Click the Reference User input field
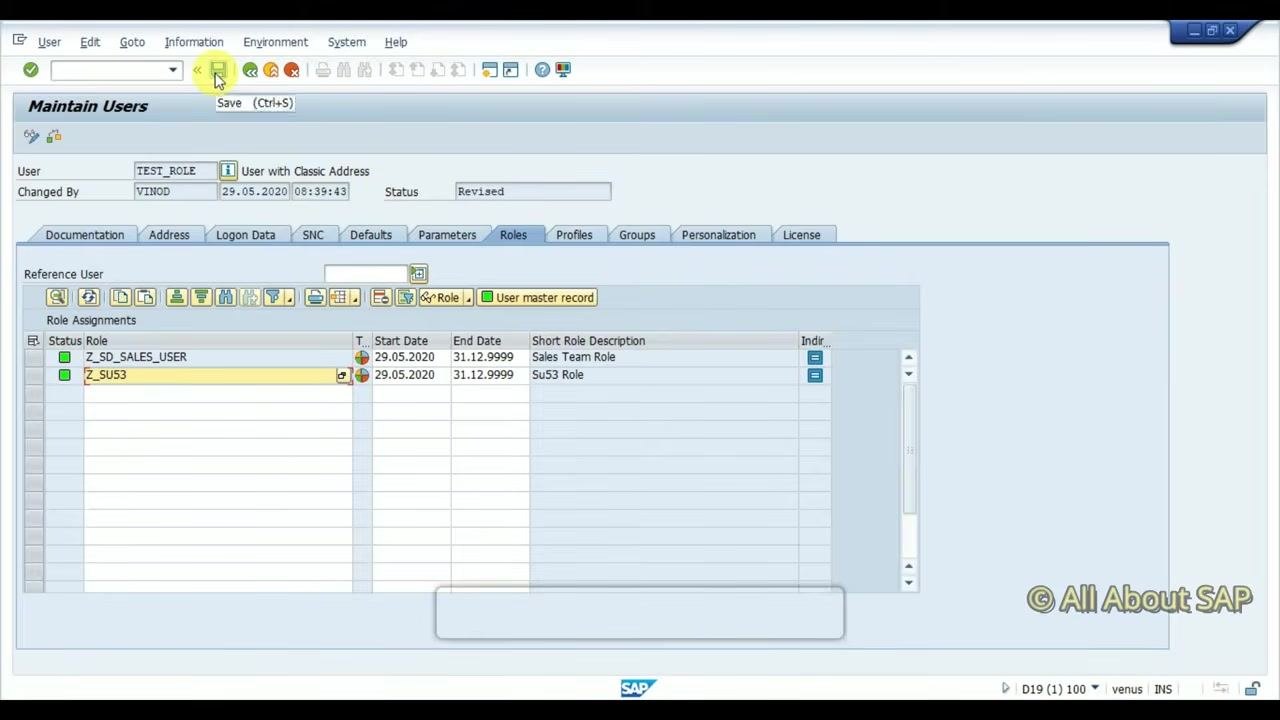 click(366, 274)
